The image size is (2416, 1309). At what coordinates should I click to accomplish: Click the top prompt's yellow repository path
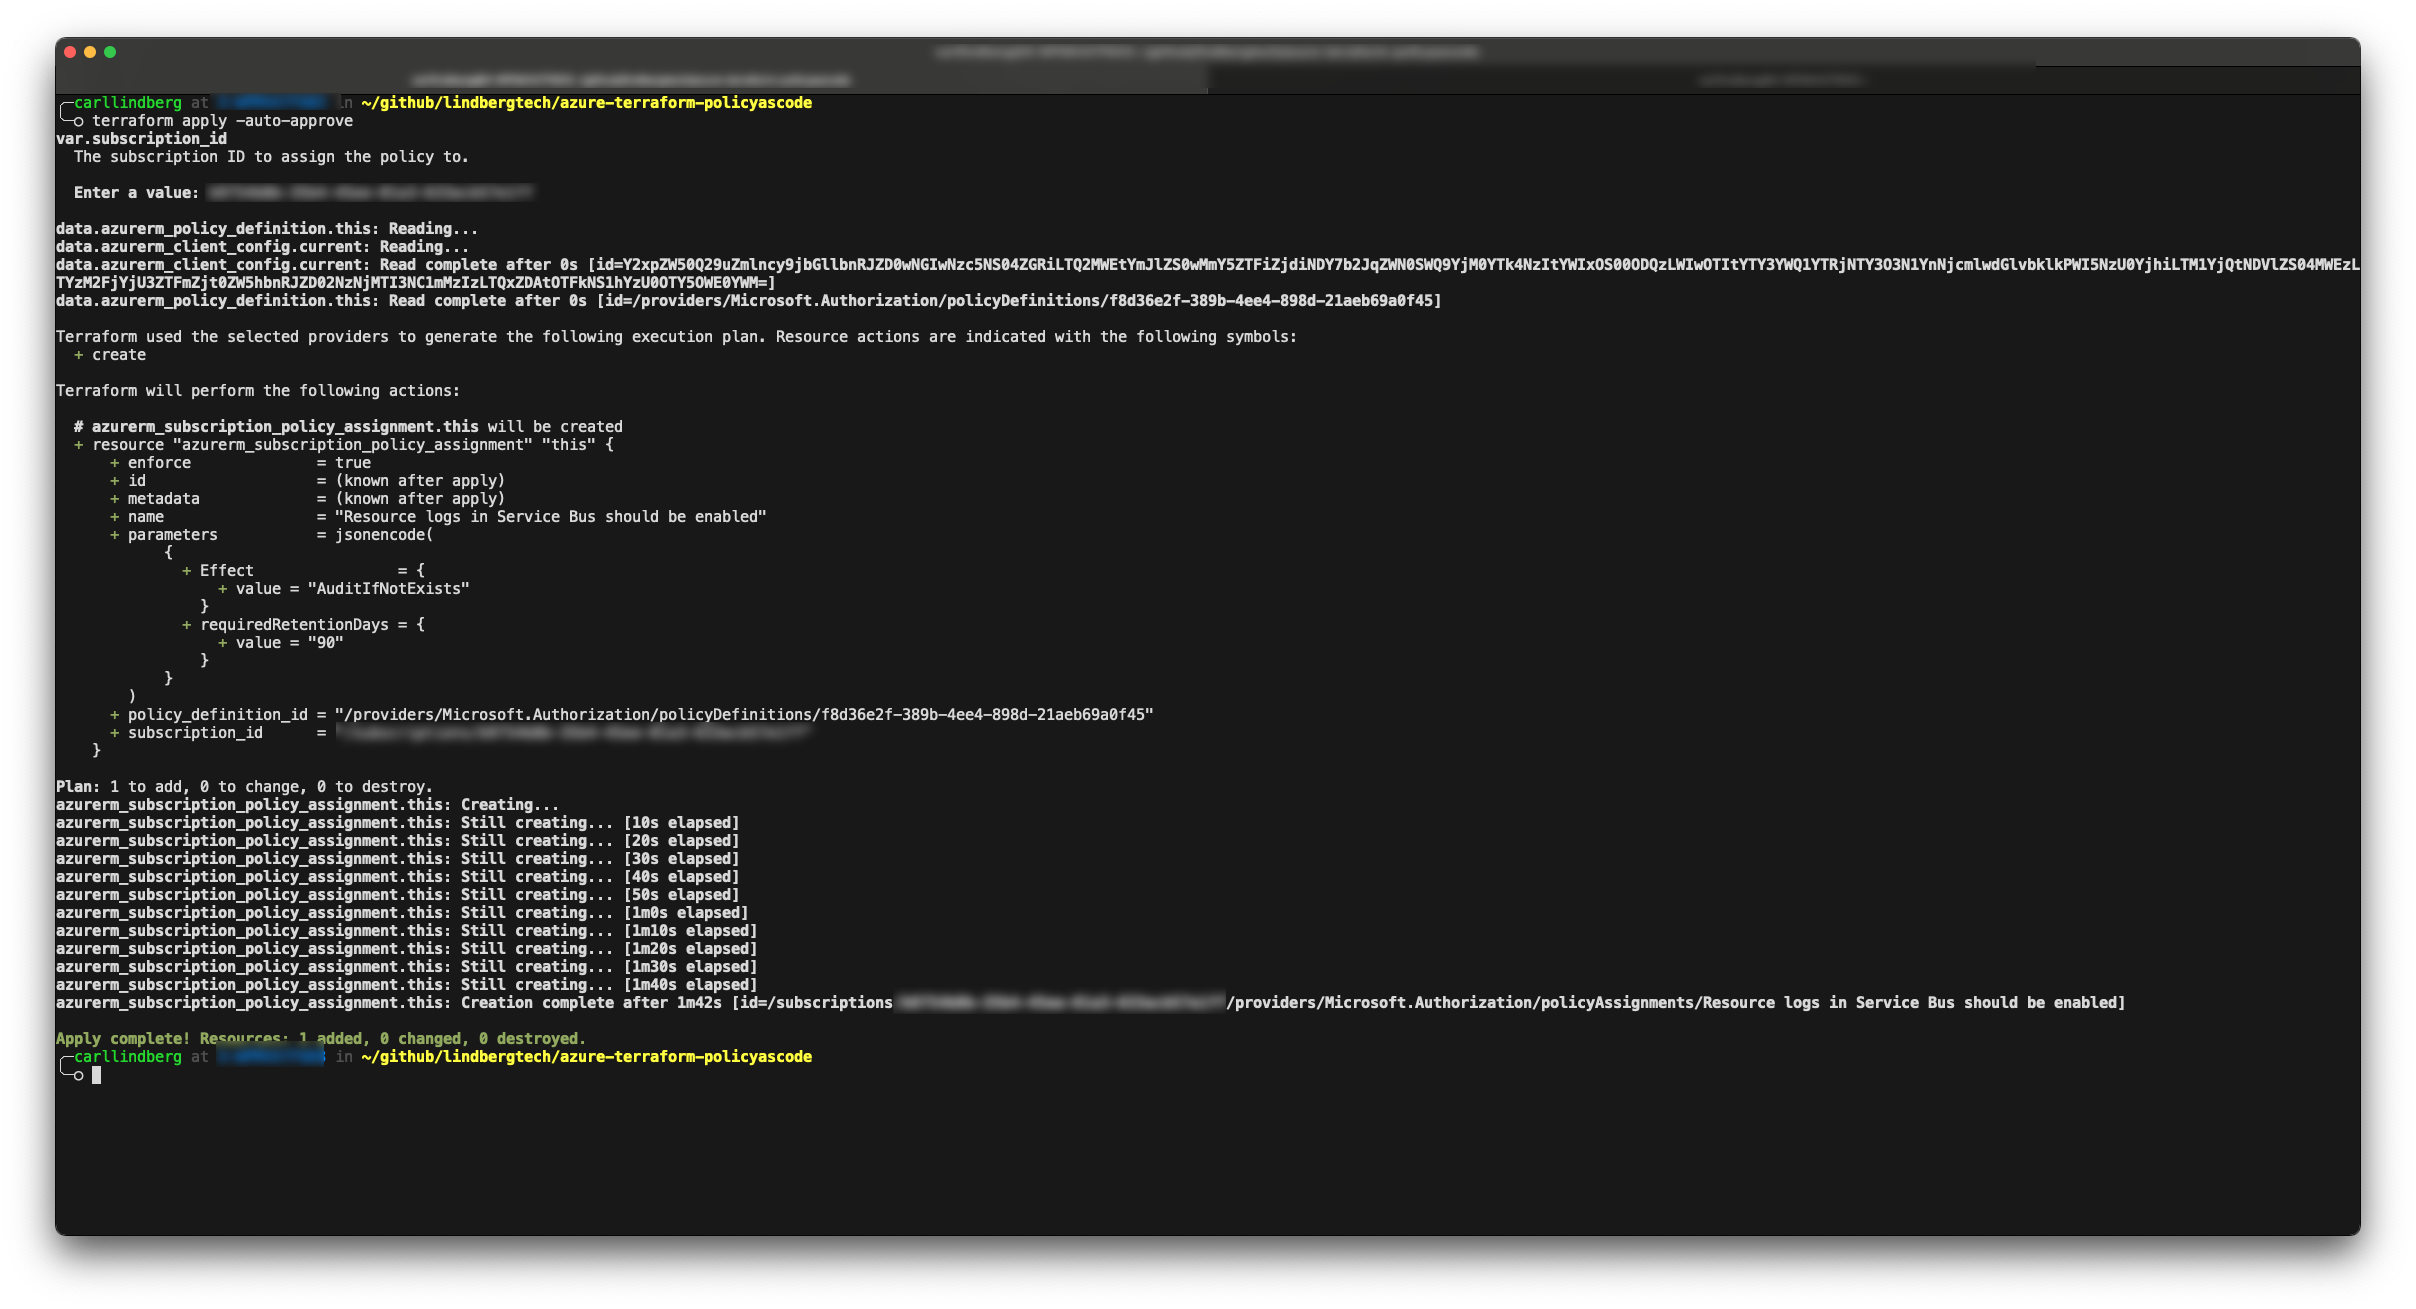[x=586, y=103]
